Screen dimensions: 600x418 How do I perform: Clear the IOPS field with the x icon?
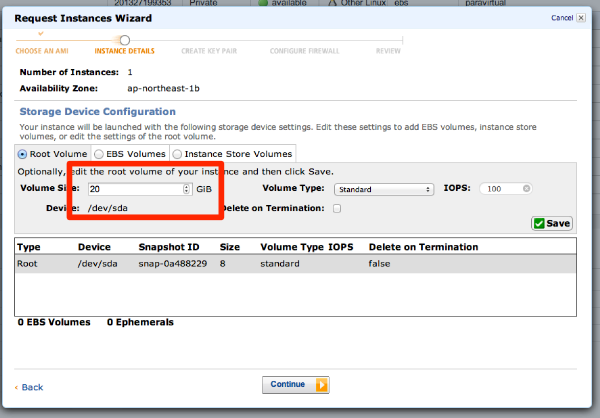[527, 188]
